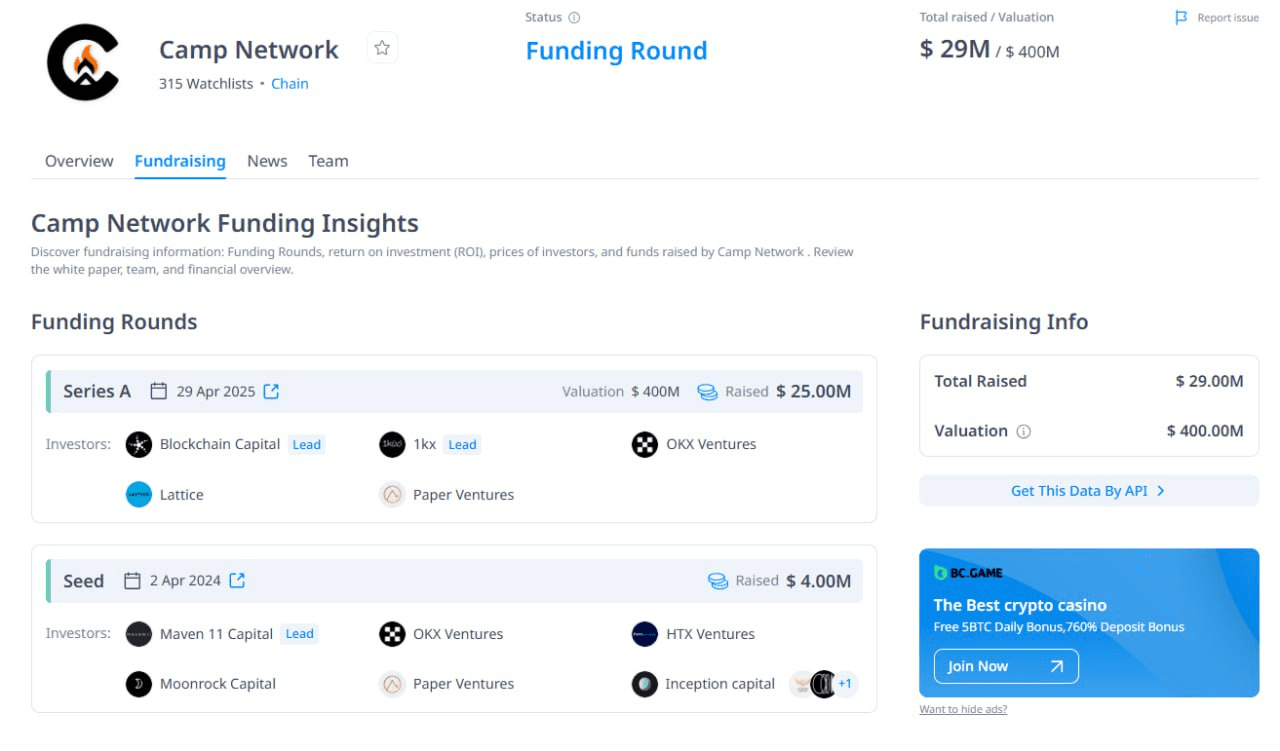Click the Inception capital investor name
Image resolution: width=1280 pixels, height=751 pixels.
pyautogui.click(x=721, y=684)
